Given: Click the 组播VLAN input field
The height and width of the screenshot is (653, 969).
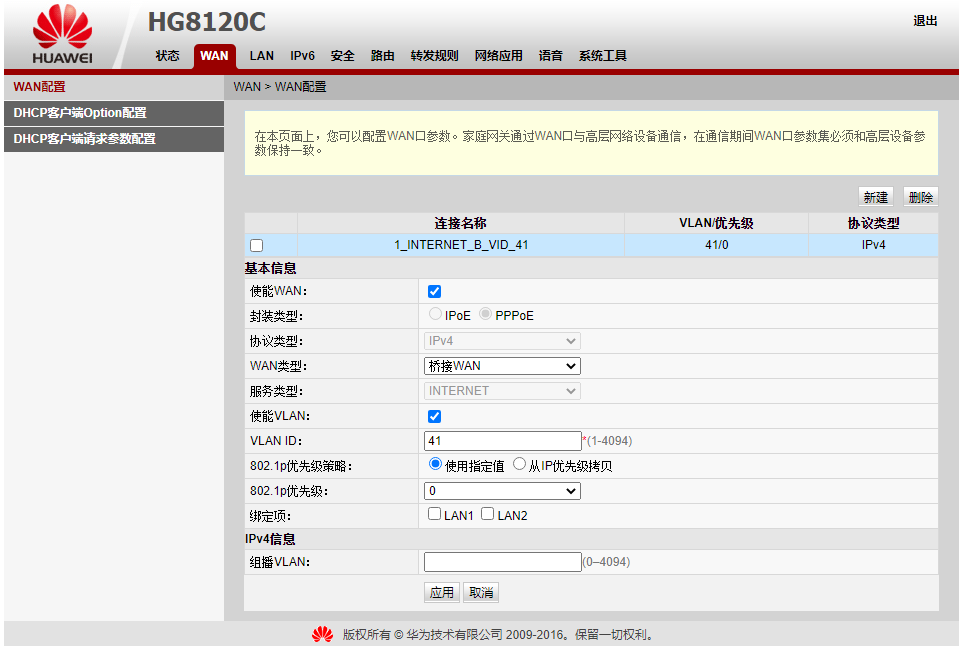Looking at the screenshot, I should (502, 562).
